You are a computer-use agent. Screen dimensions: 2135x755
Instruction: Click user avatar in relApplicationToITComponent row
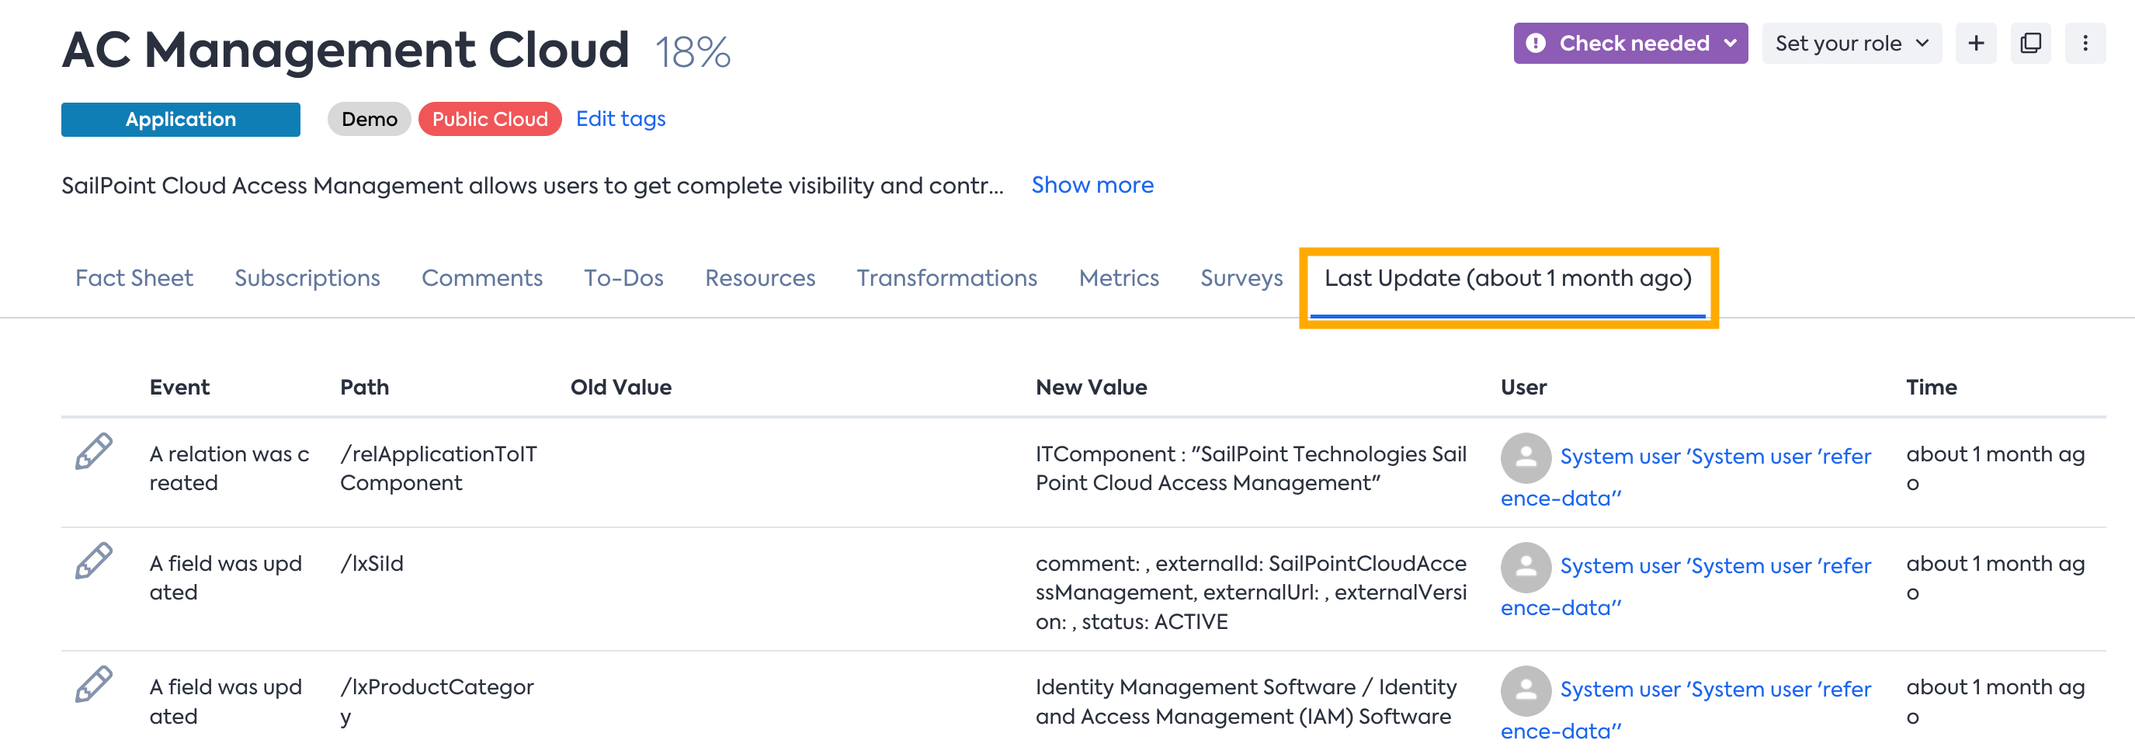click(x=1526, y=458)
